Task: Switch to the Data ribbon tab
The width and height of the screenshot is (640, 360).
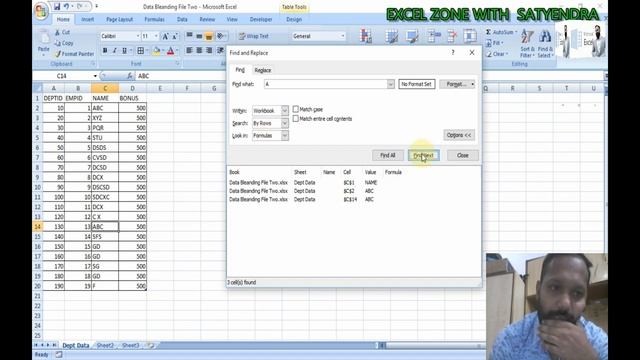Action: (x=182, y=19)
